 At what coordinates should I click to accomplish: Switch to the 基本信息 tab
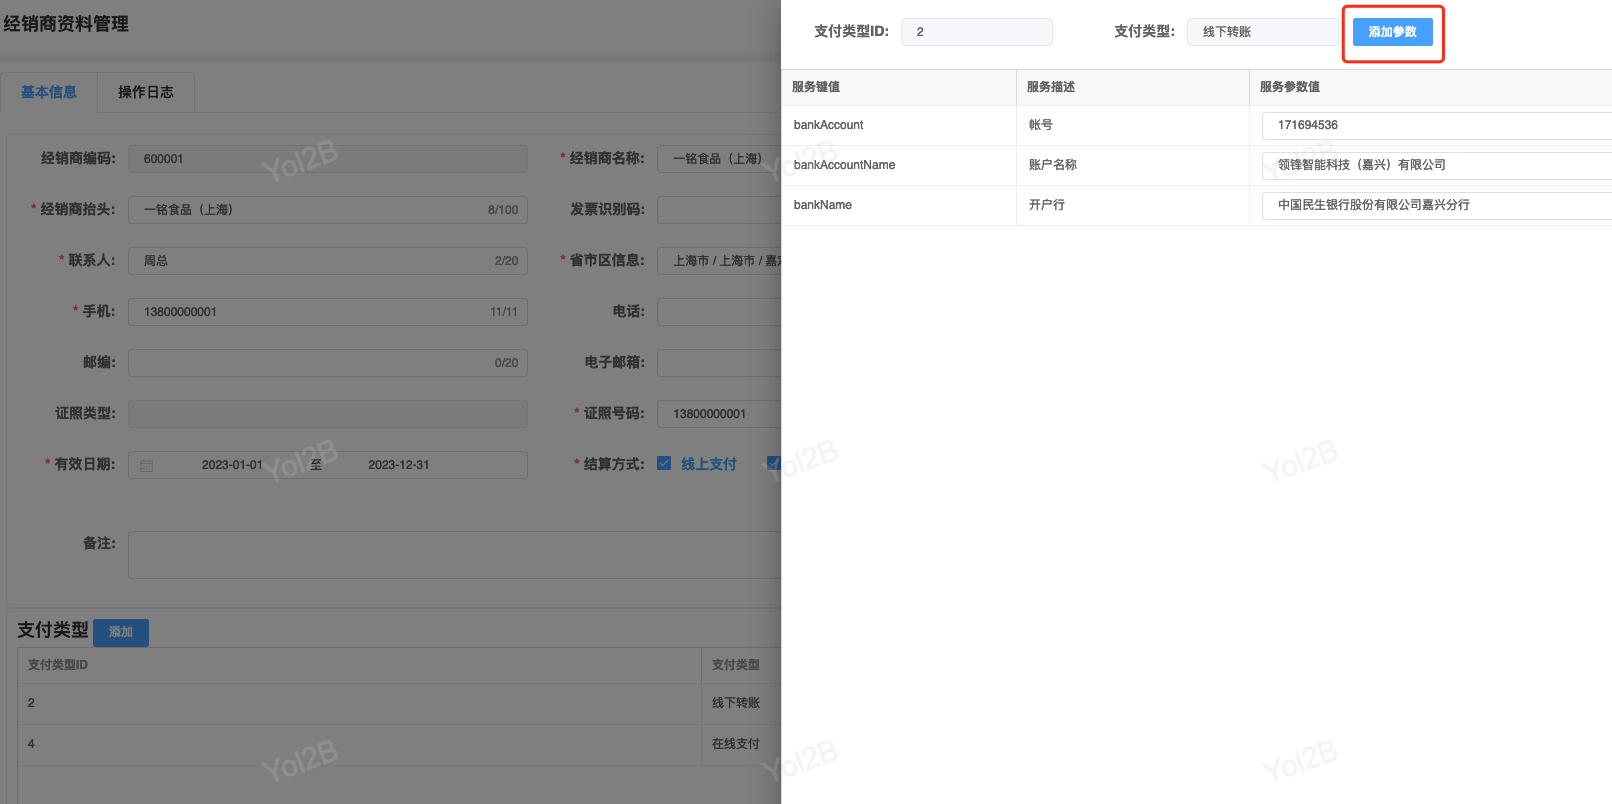tap(49, 92)
